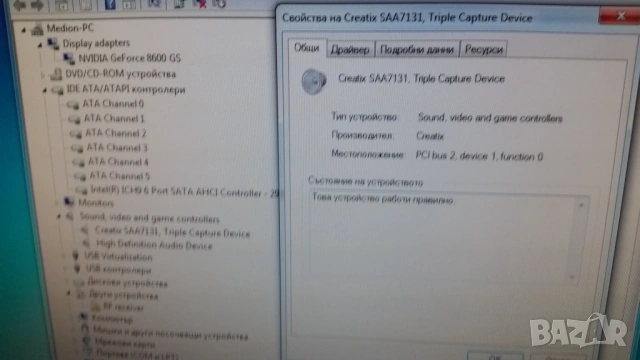The image size is (640, 360).
Task: Click the DVD/CD-ROM drive category icon
Action: pos(56,74)
